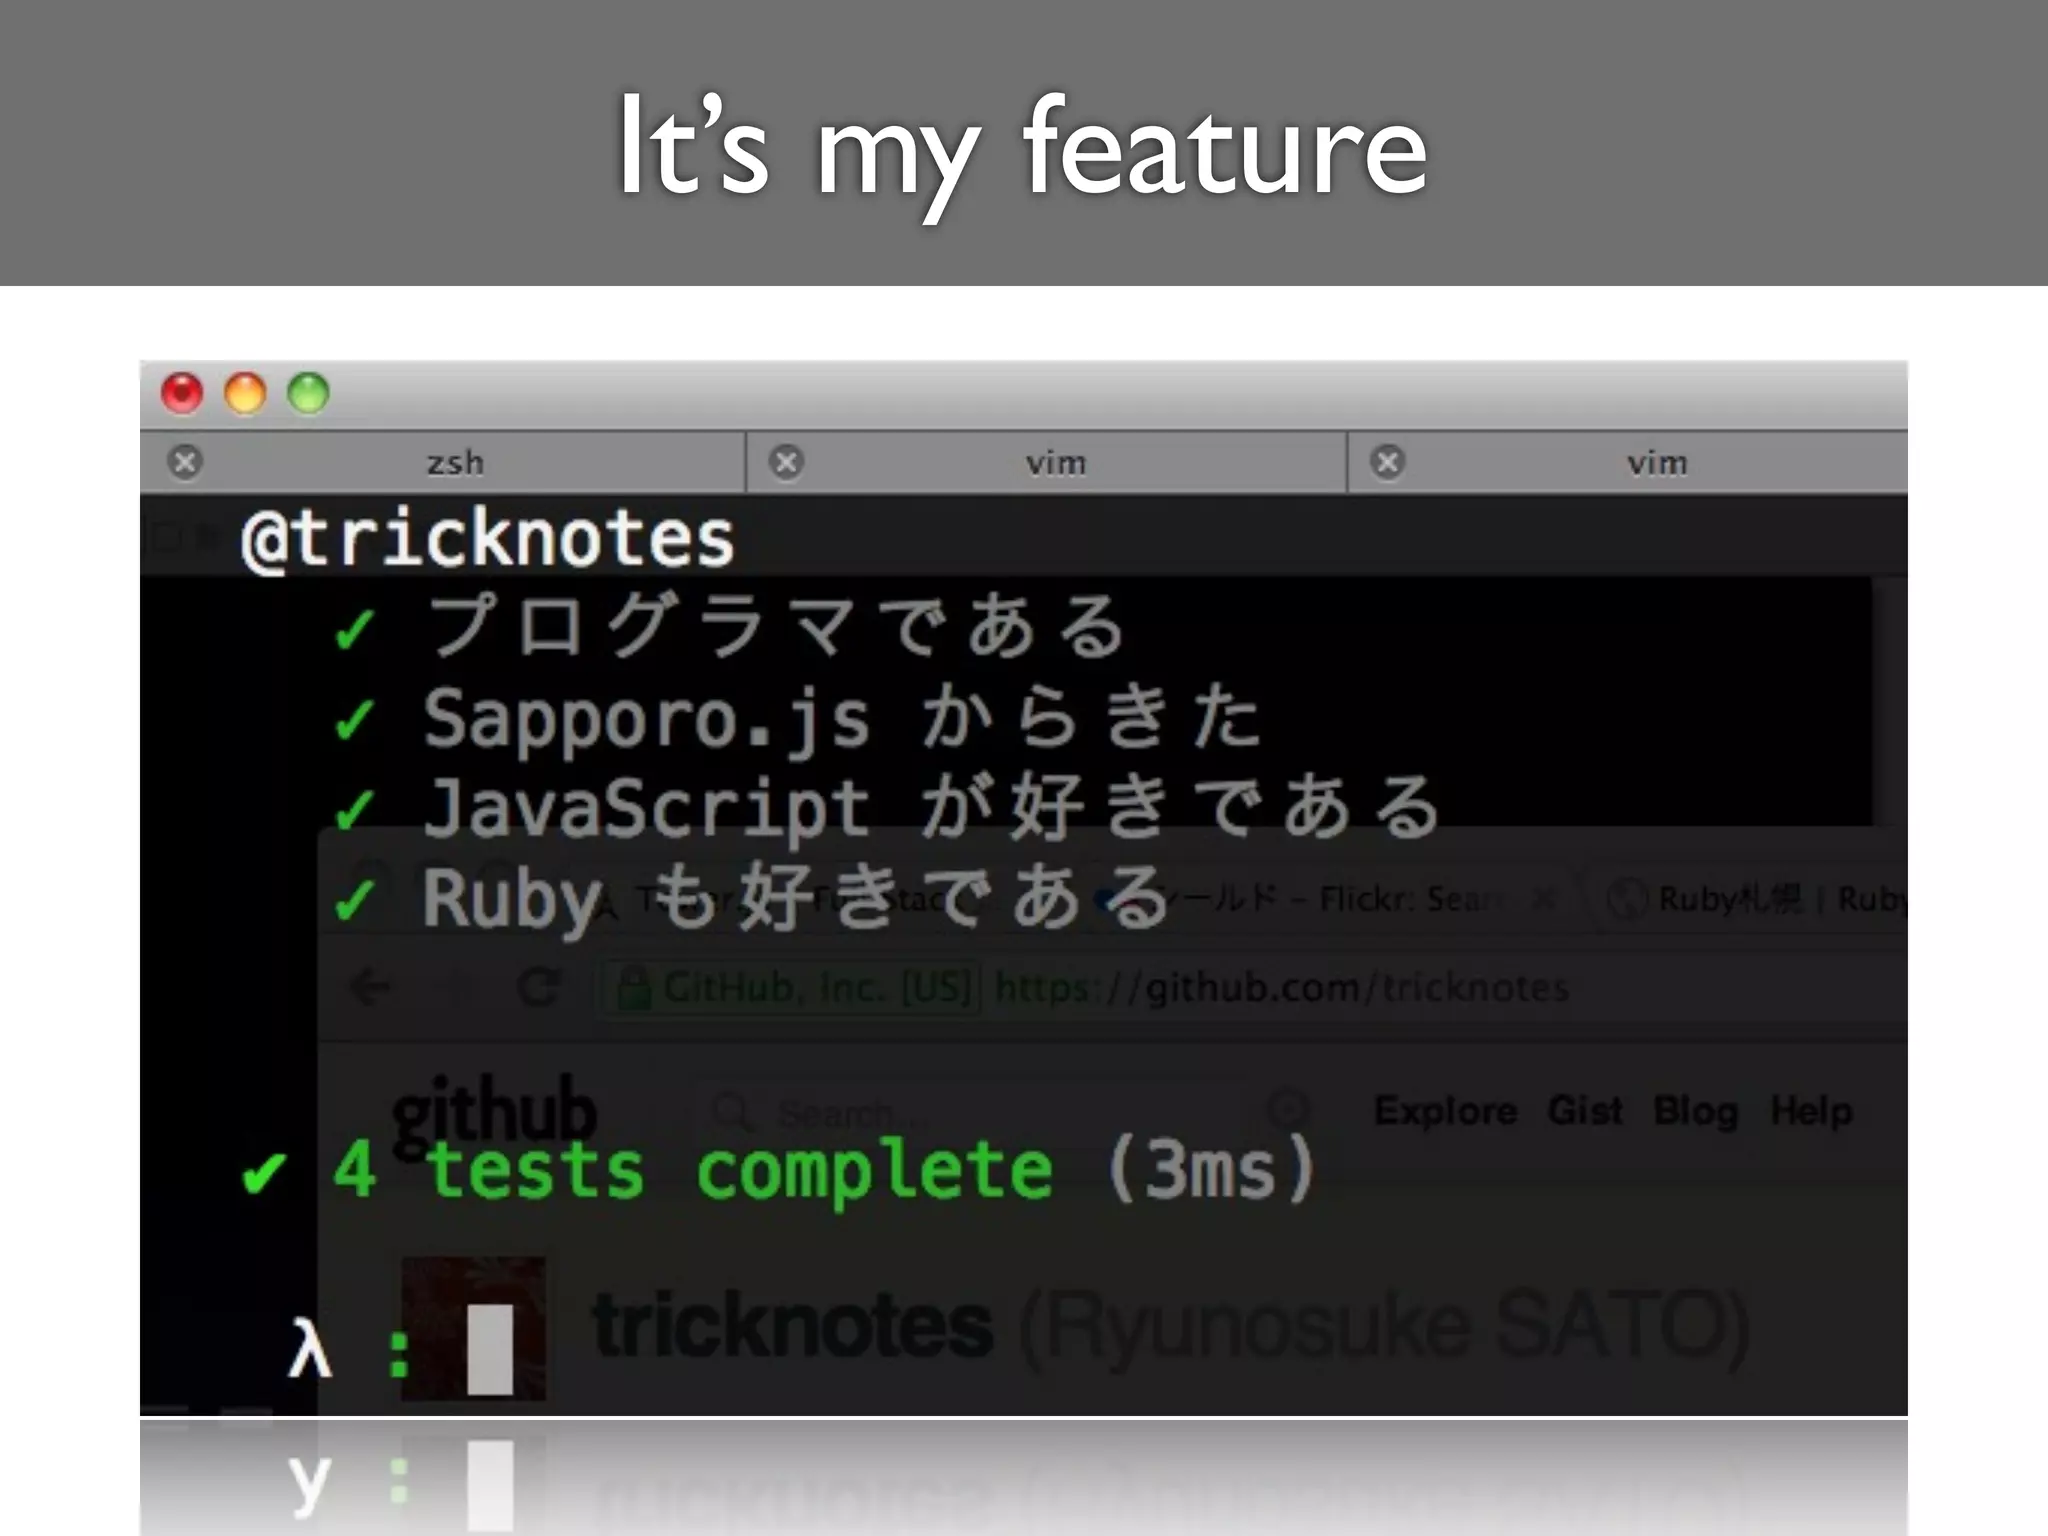Open the Explore link on GitHub
The image size is (2048, 1536).
coord(1445,1111)
